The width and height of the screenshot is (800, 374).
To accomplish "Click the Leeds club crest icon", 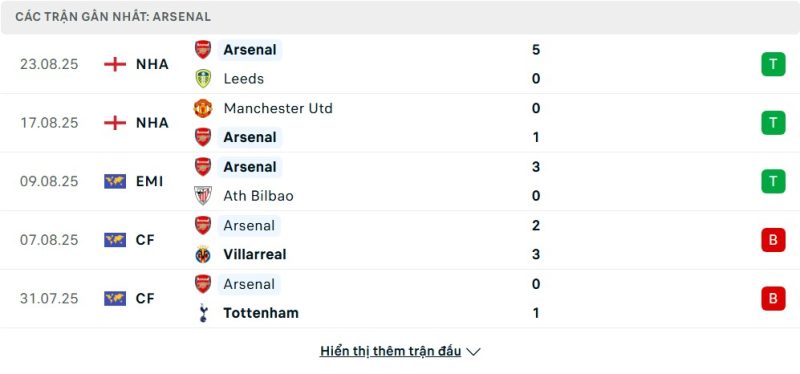I will 203,79.
